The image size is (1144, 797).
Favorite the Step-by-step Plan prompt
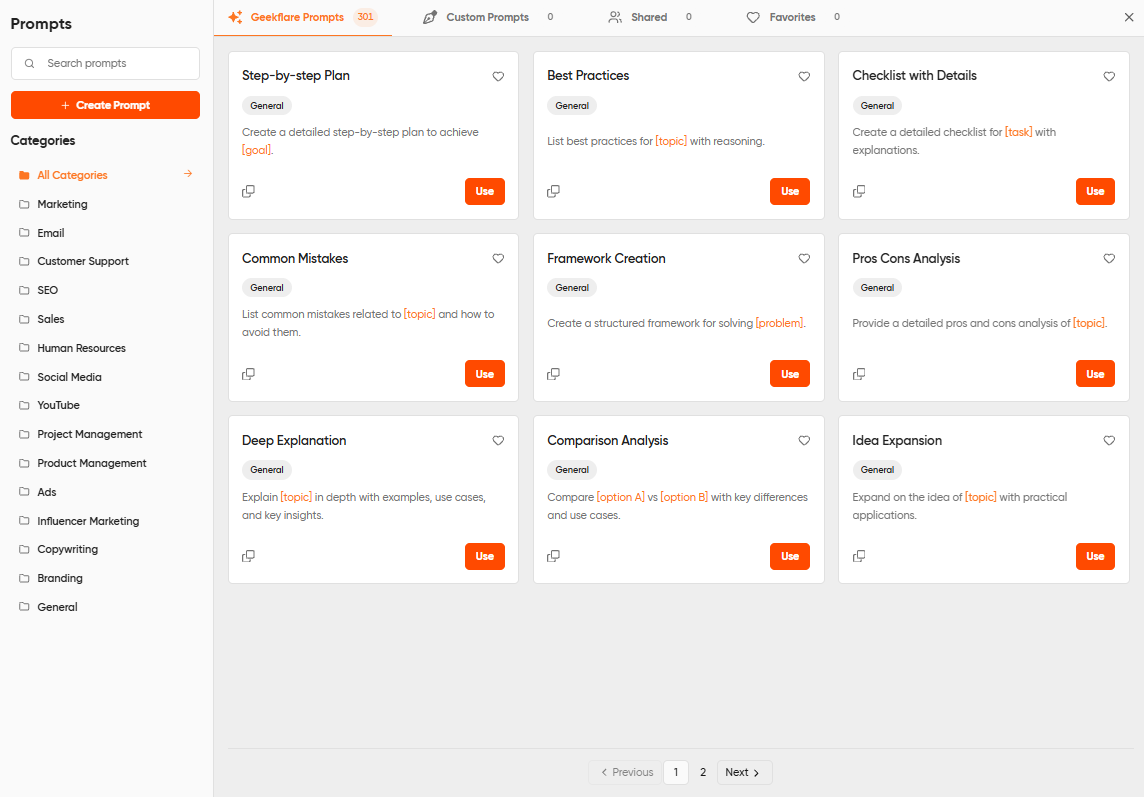coord(498,76)
